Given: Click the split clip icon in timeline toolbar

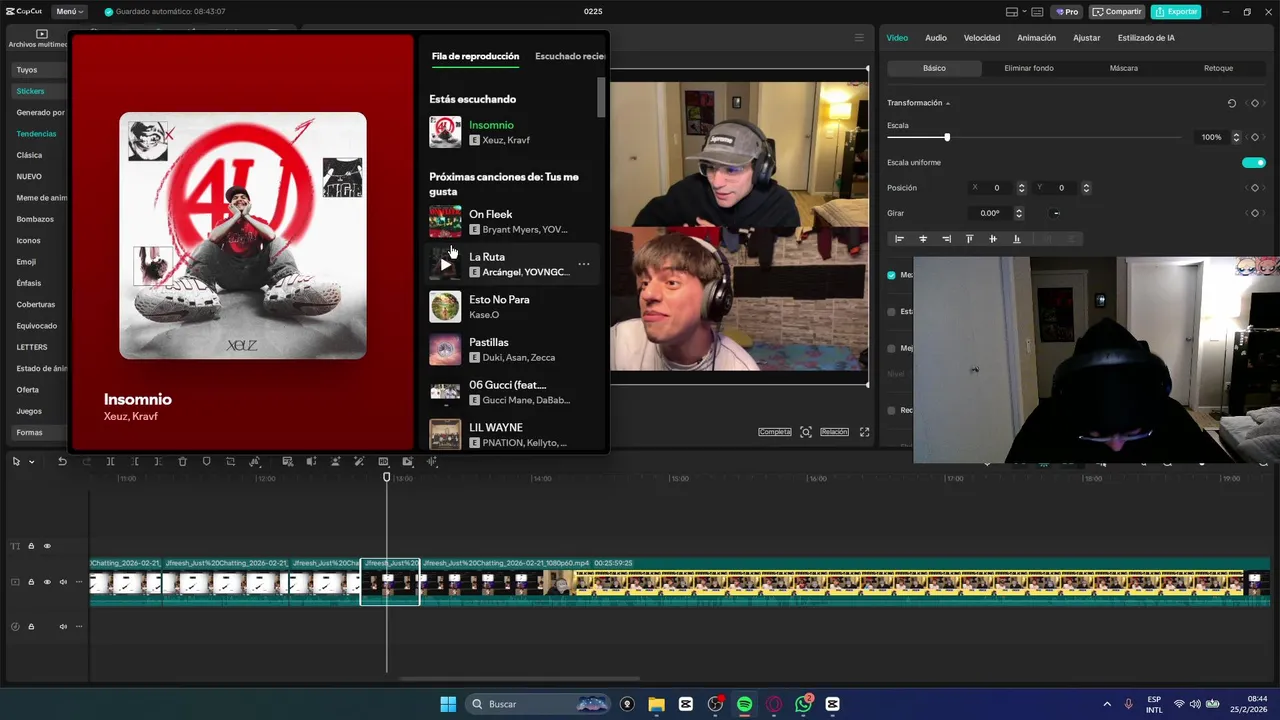Looking at the screenshot, I should tap(110, 462).
